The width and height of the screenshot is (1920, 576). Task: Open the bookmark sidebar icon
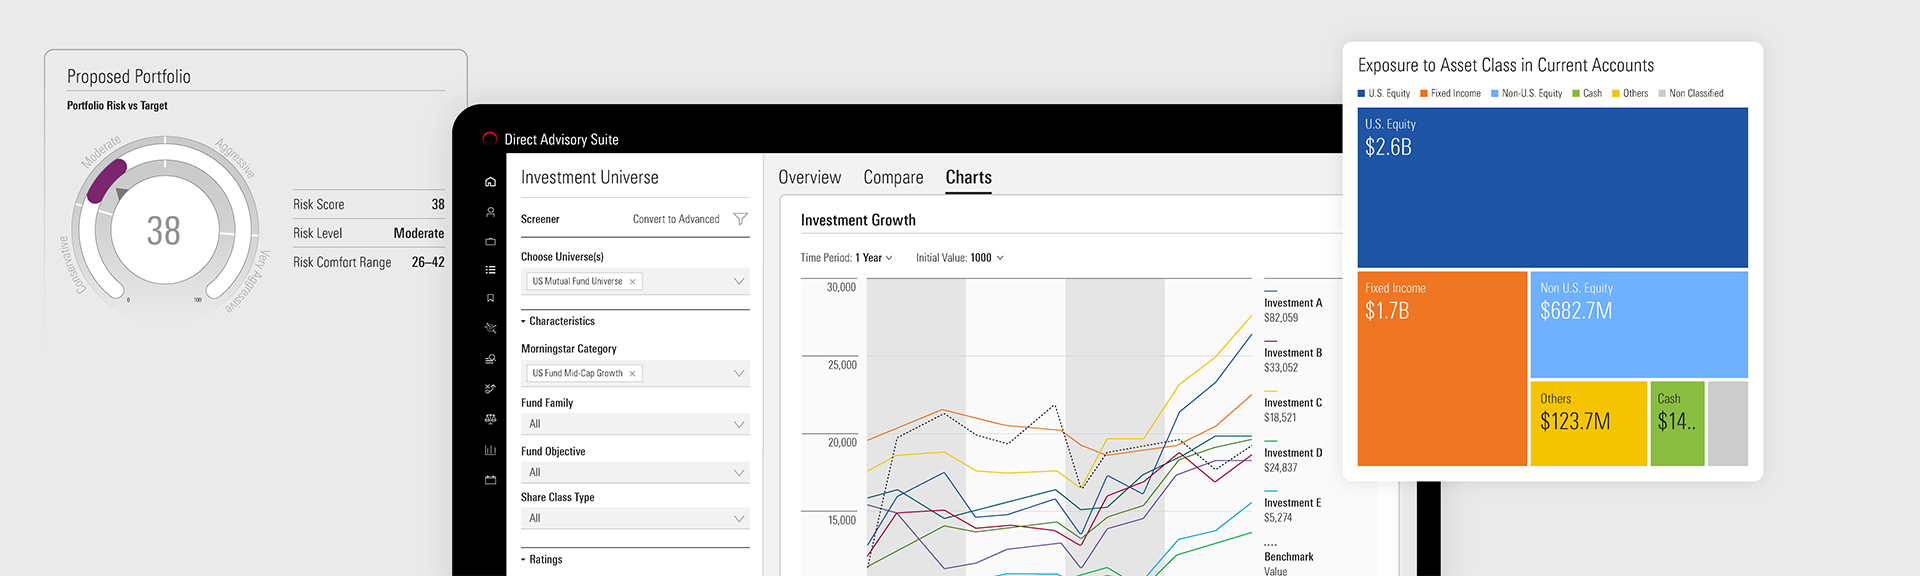click(490, 298)
